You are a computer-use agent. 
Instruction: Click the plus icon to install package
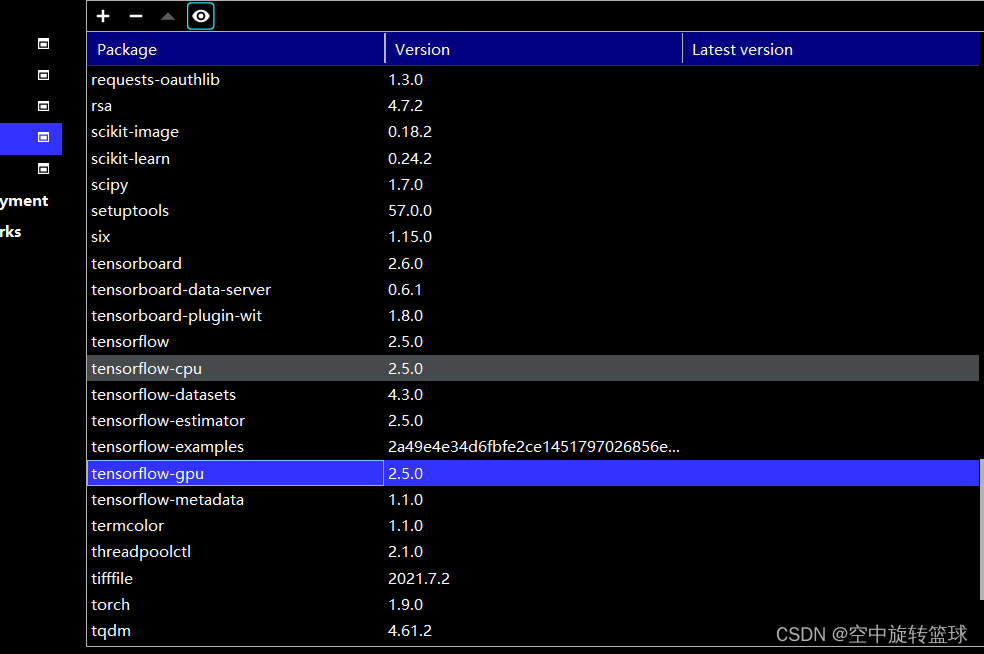point(103,16)
